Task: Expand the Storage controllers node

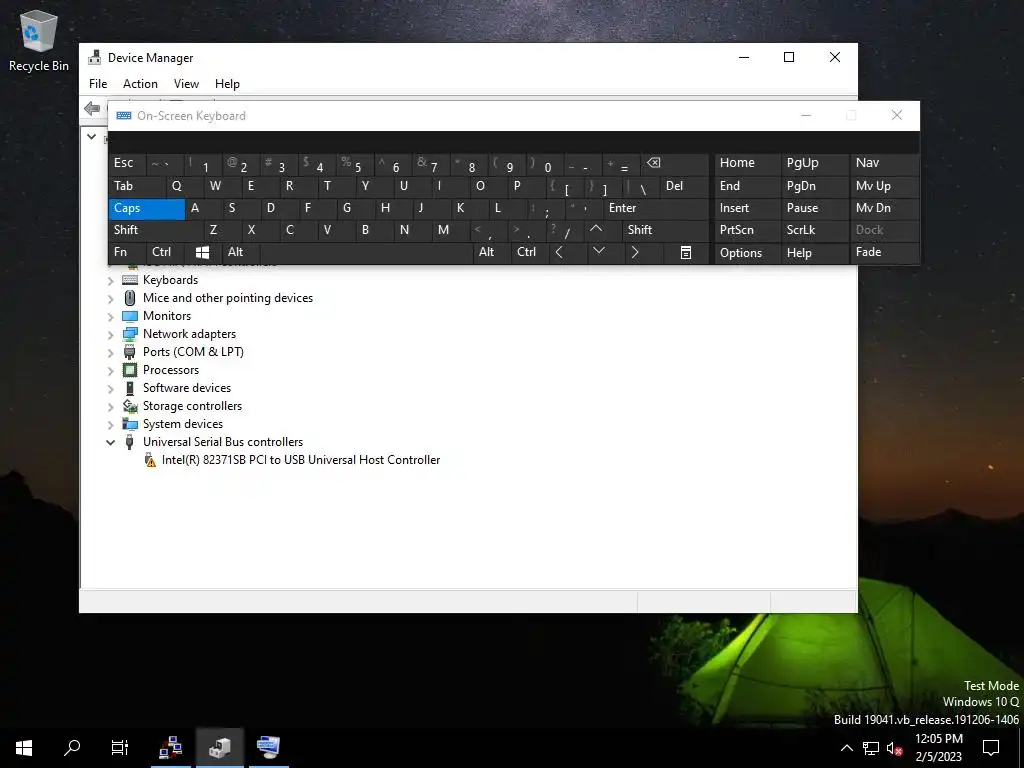Action: 110,407
